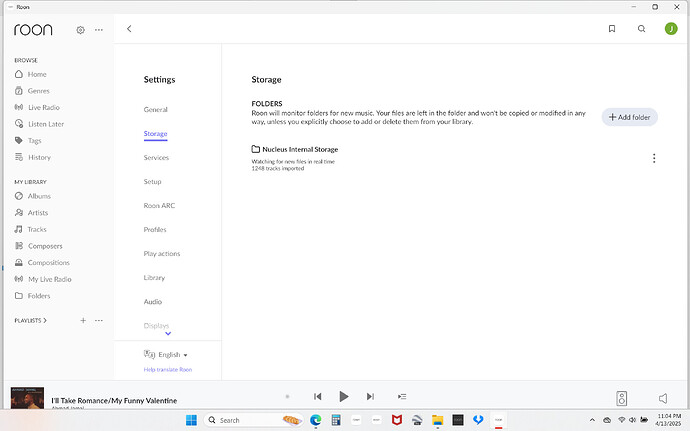The width and height of the screenshot is (690, 431).
Task: Open the search magnifier in top bar
Action: [642, 29]
